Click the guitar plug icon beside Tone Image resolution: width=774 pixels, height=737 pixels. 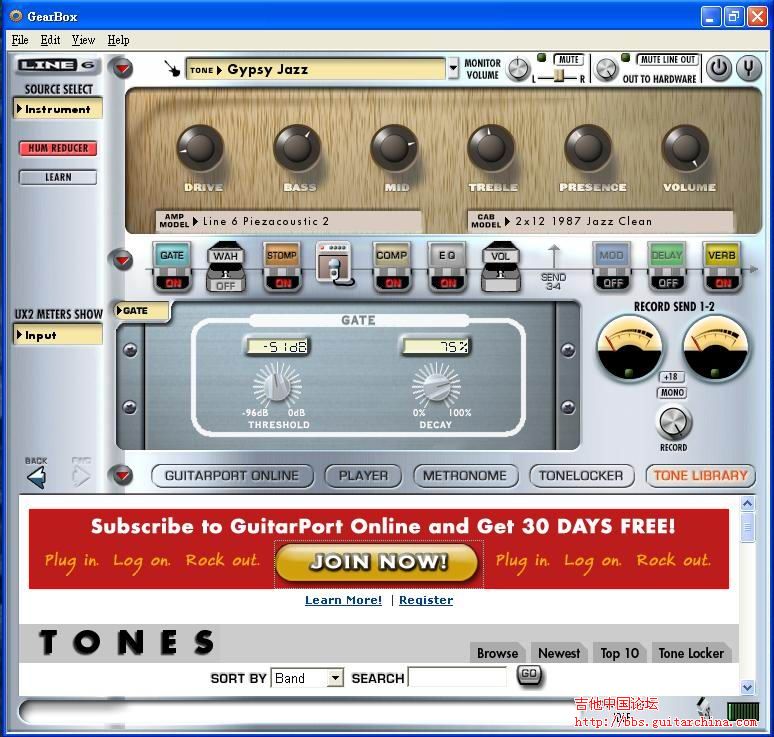coord(172,68)
